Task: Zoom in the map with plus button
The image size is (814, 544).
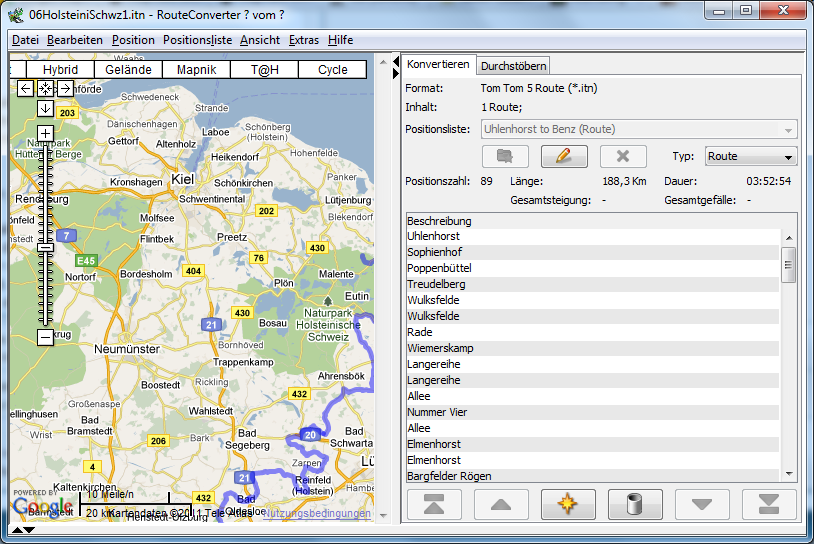Action: click(x=45, y=133)
